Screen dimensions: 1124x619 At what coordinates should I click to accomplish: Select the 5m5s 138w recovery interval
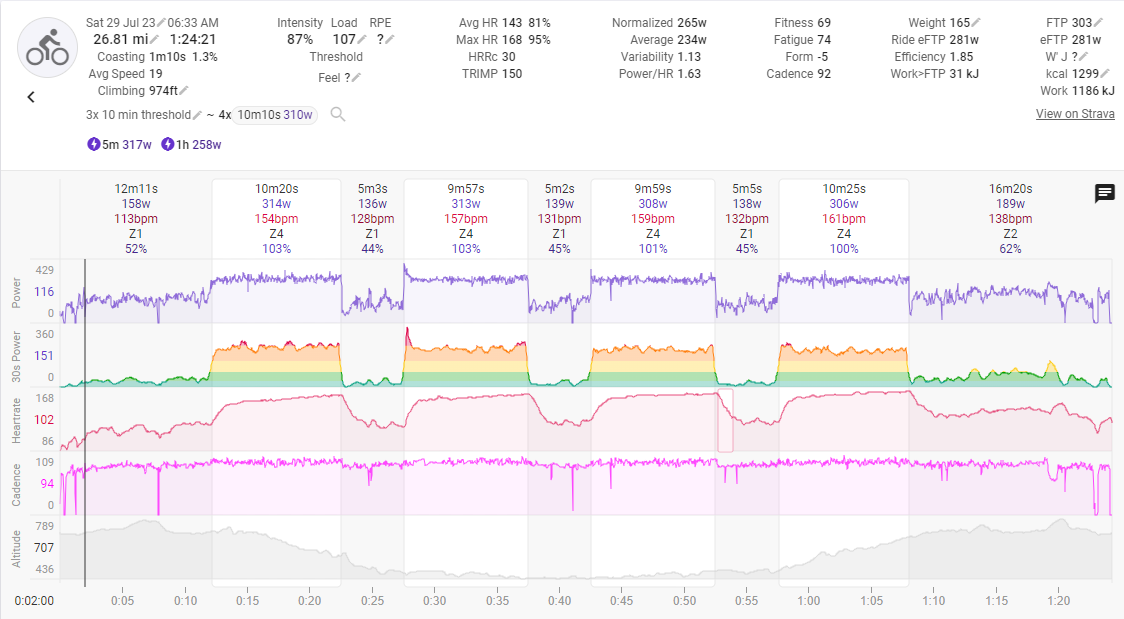coord(746,219)
